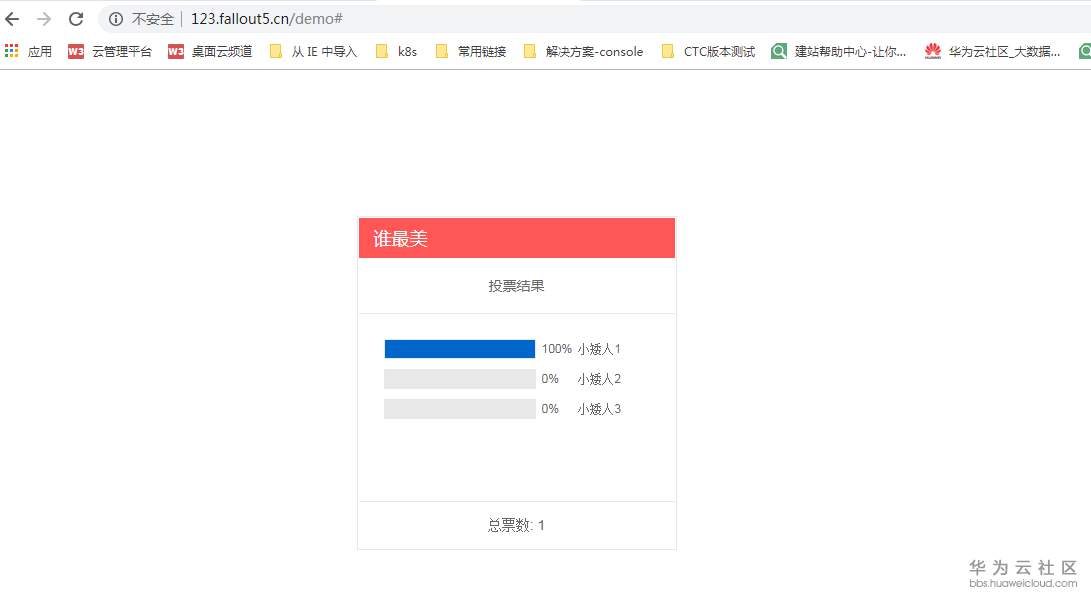
Task: Click the 小矮人3 vote option label
Action: point(599,409)
